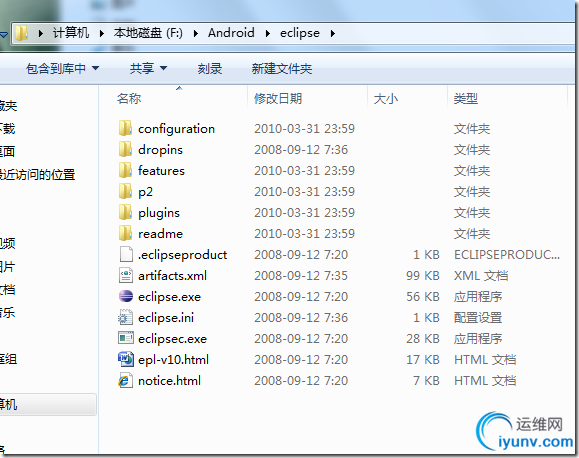Click the ECLIPSEPRODUC... type cell

pos(507,255)
